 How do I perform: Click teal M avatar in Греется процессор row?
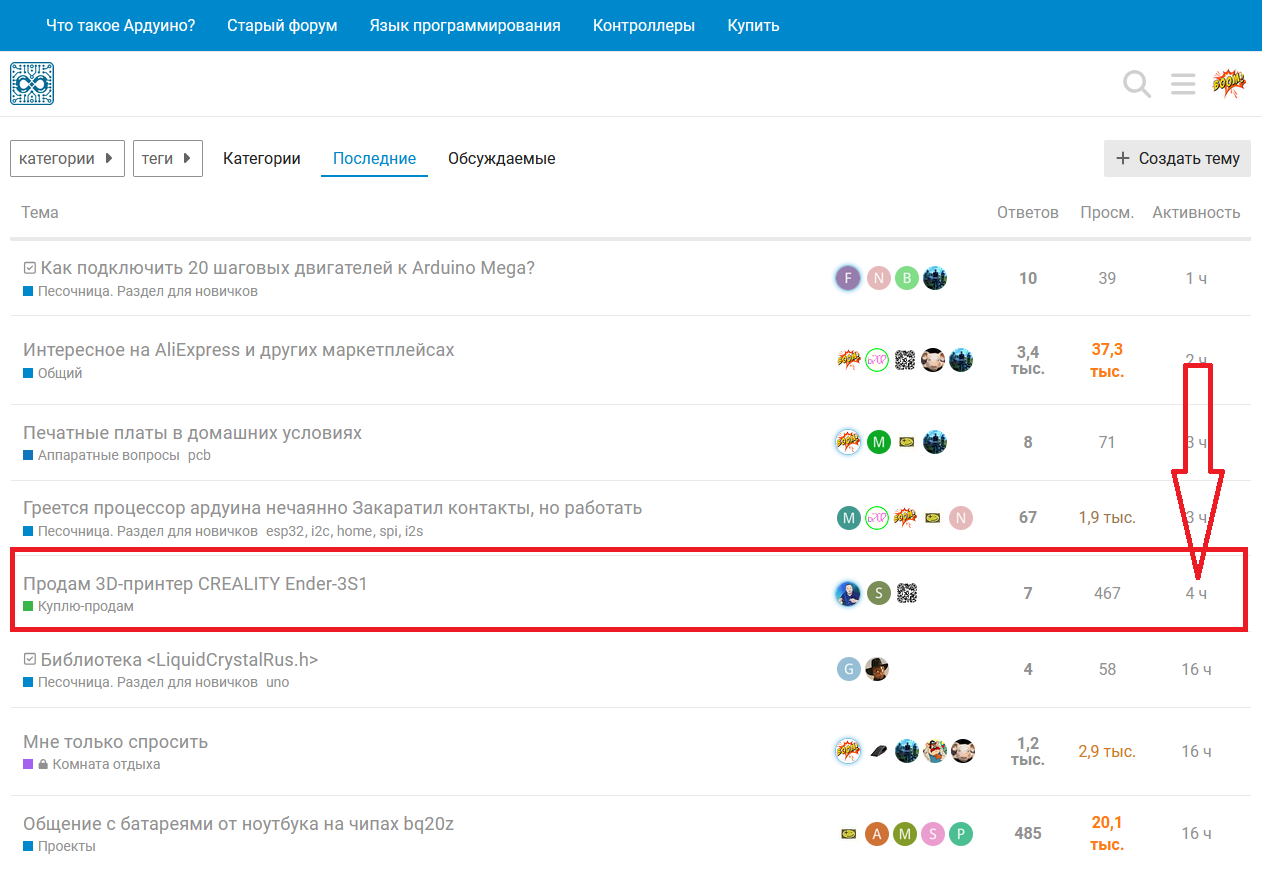click(x=849, y=518)
